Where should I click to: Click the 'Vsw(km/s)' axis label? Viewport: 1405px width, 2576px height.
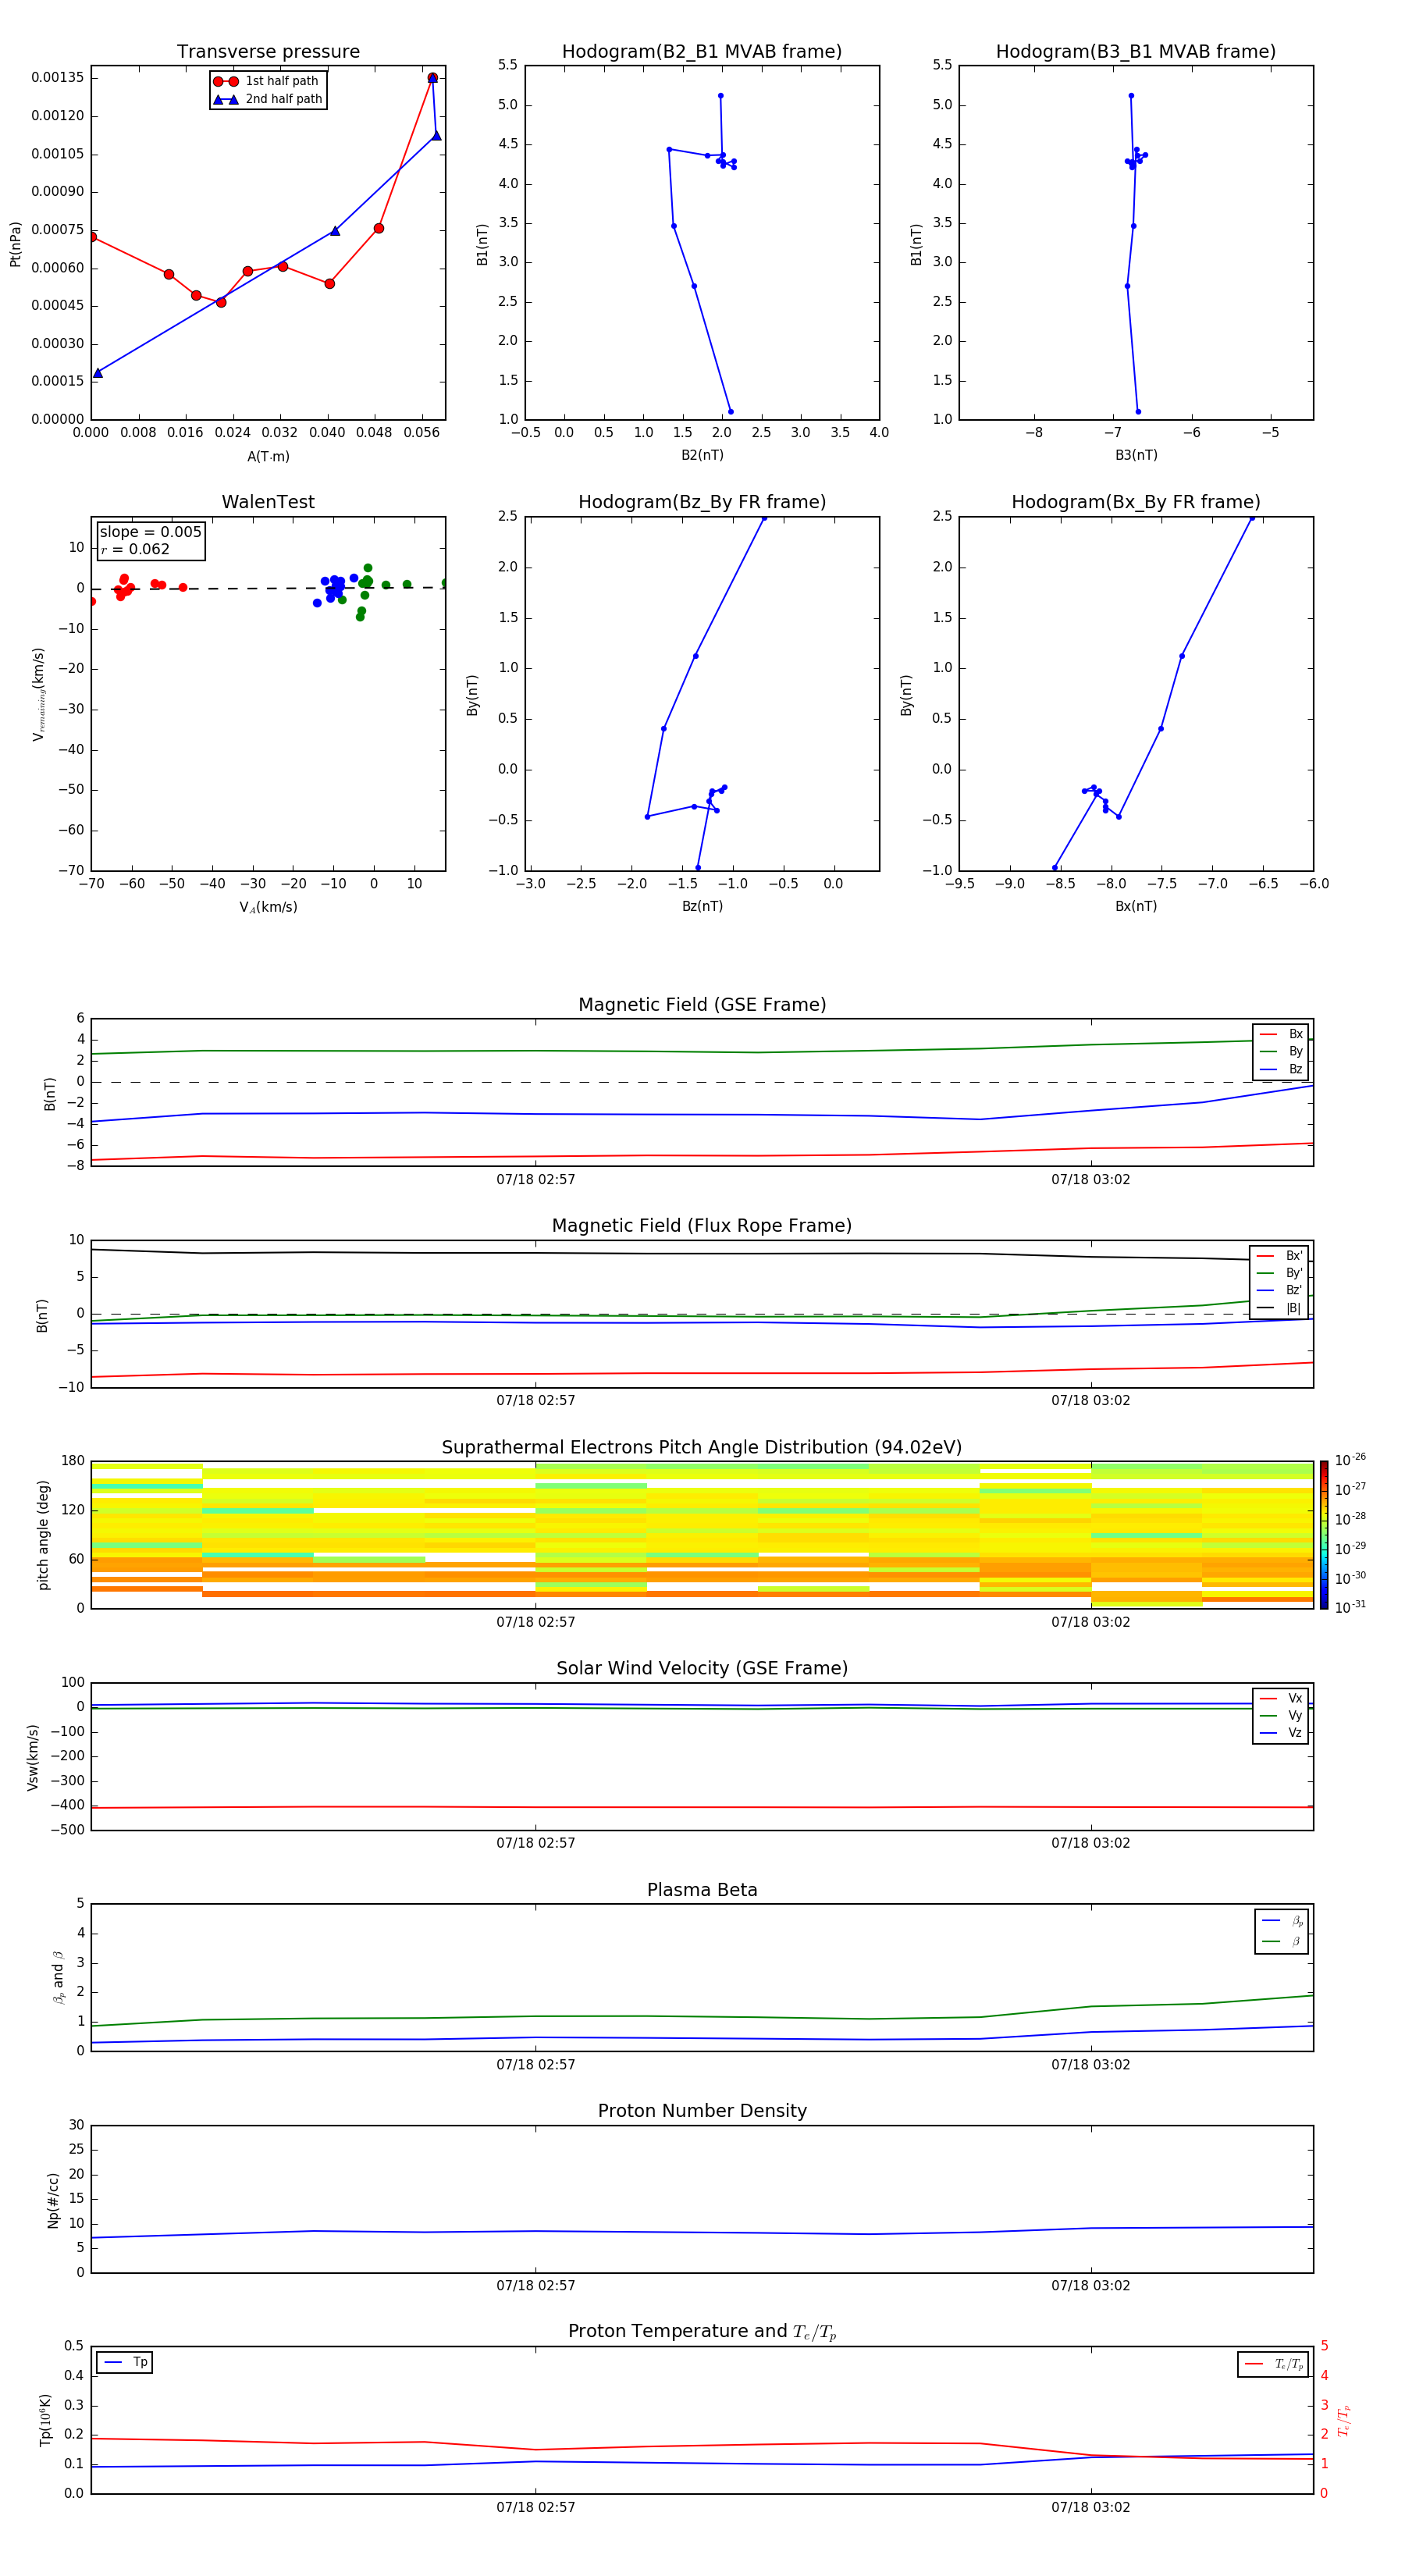coord(33,1757)
